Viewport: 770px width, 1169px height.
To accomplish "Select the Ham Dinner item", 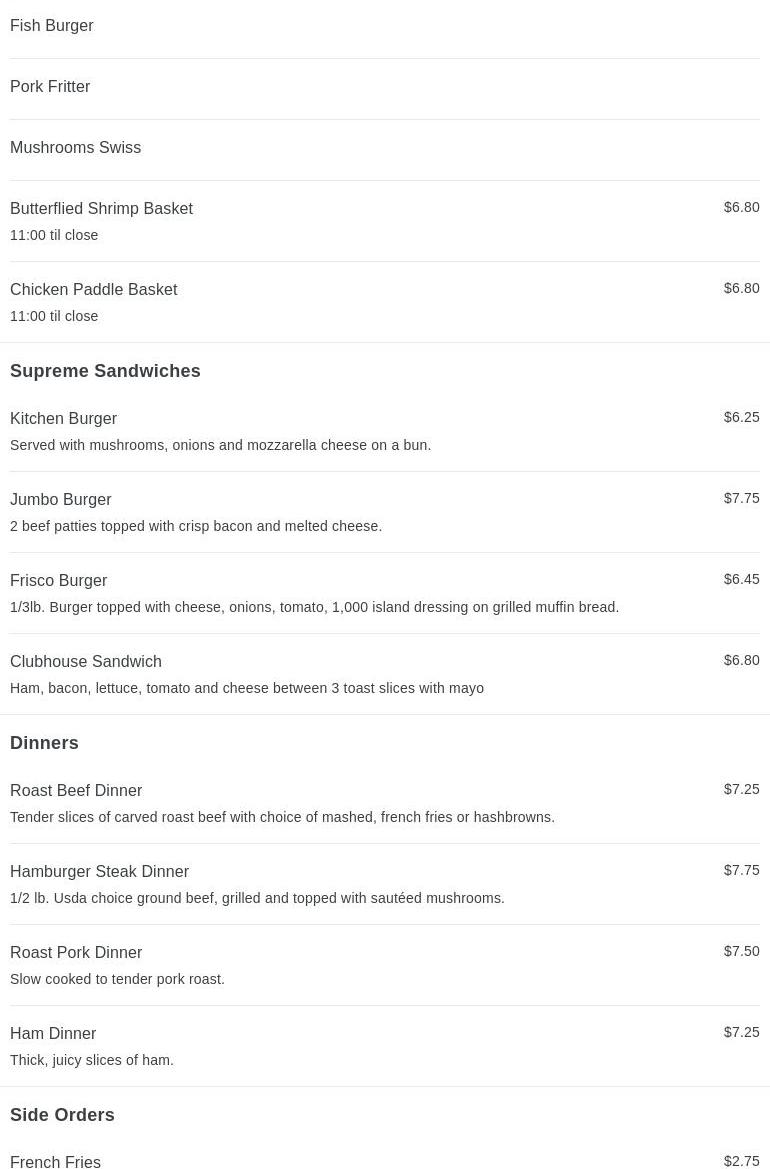I will point(53,1034).
